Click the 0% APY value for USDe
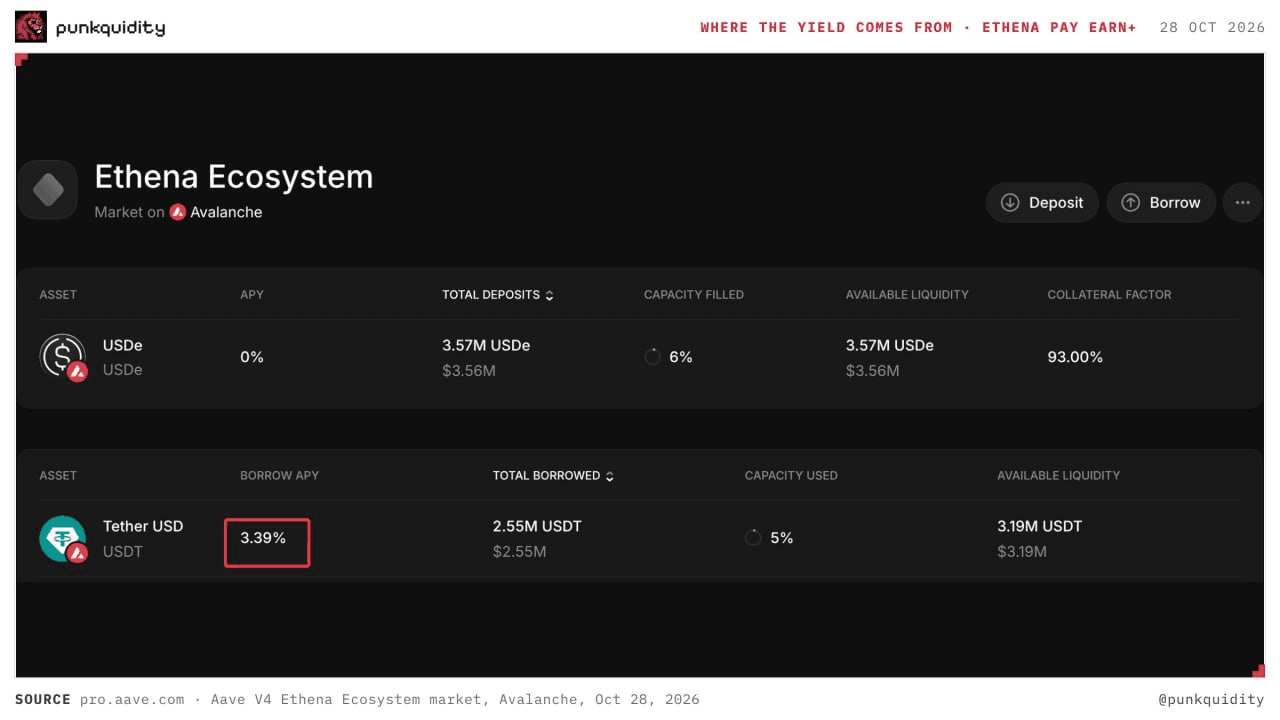This screenshot has height=720, width=1280. click(252, 357)
